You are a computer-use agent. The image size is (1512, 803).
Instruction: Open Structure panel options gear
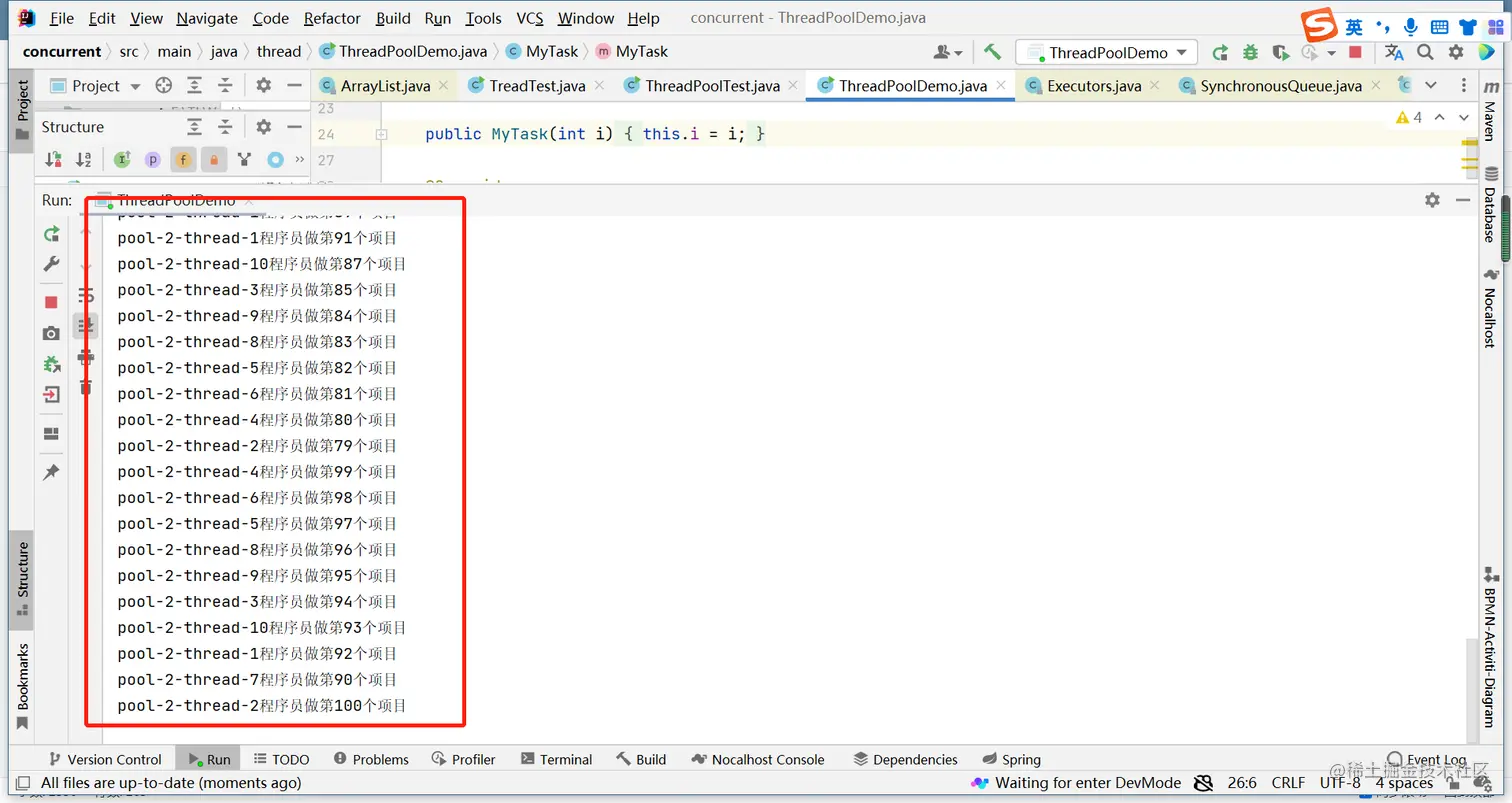pos(263,127)
